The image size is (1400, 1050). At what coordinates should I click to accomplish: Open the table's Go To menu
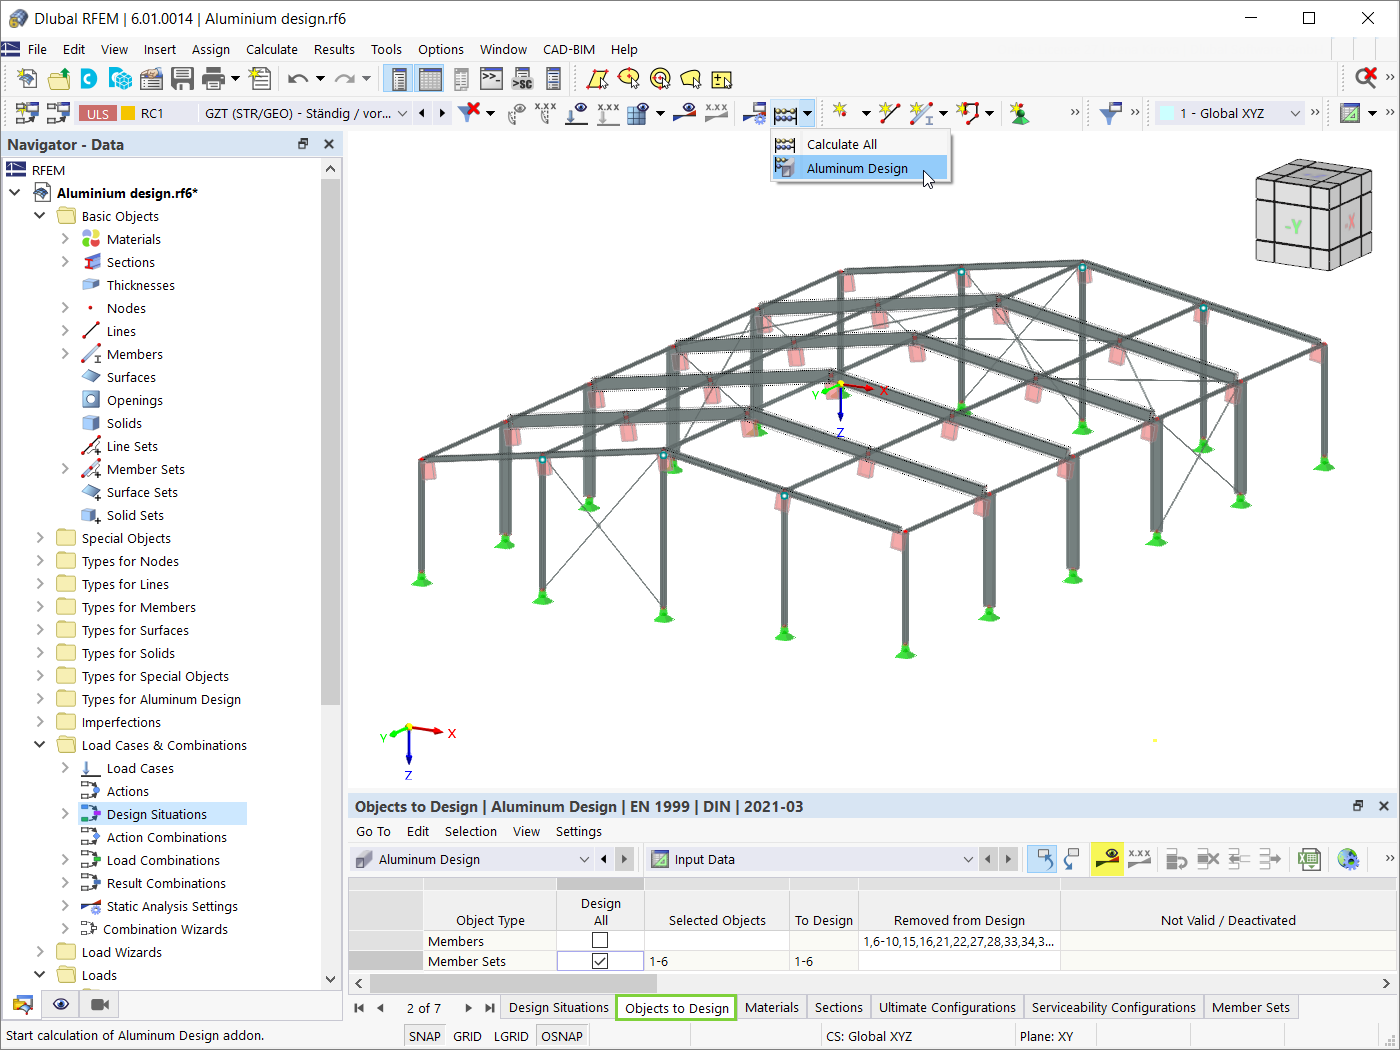pos(373,831)
